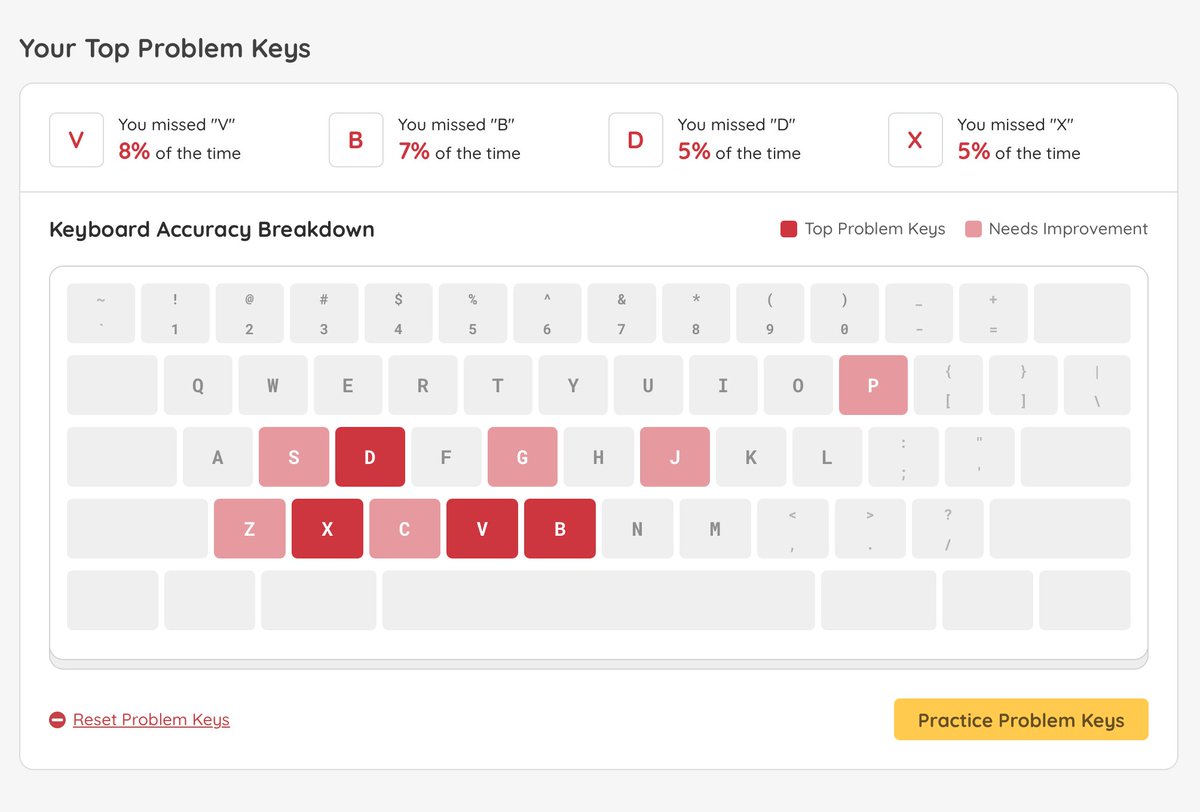Click the highlighted C key on keyboard
Viewport: 1200px width, 812px height.
[405, 529]
